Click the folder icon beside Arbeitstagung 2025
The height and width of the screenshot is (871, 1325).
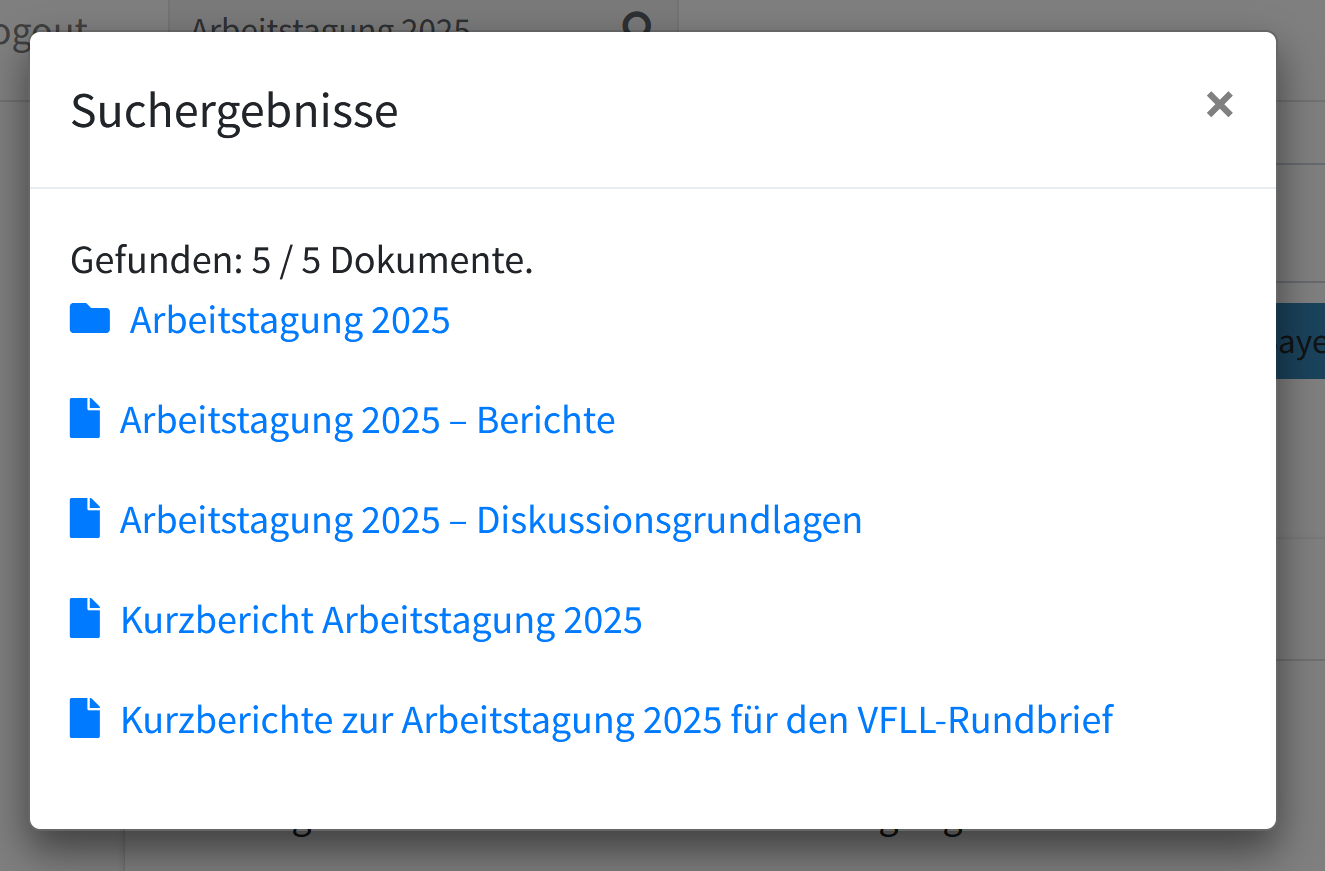90,319
